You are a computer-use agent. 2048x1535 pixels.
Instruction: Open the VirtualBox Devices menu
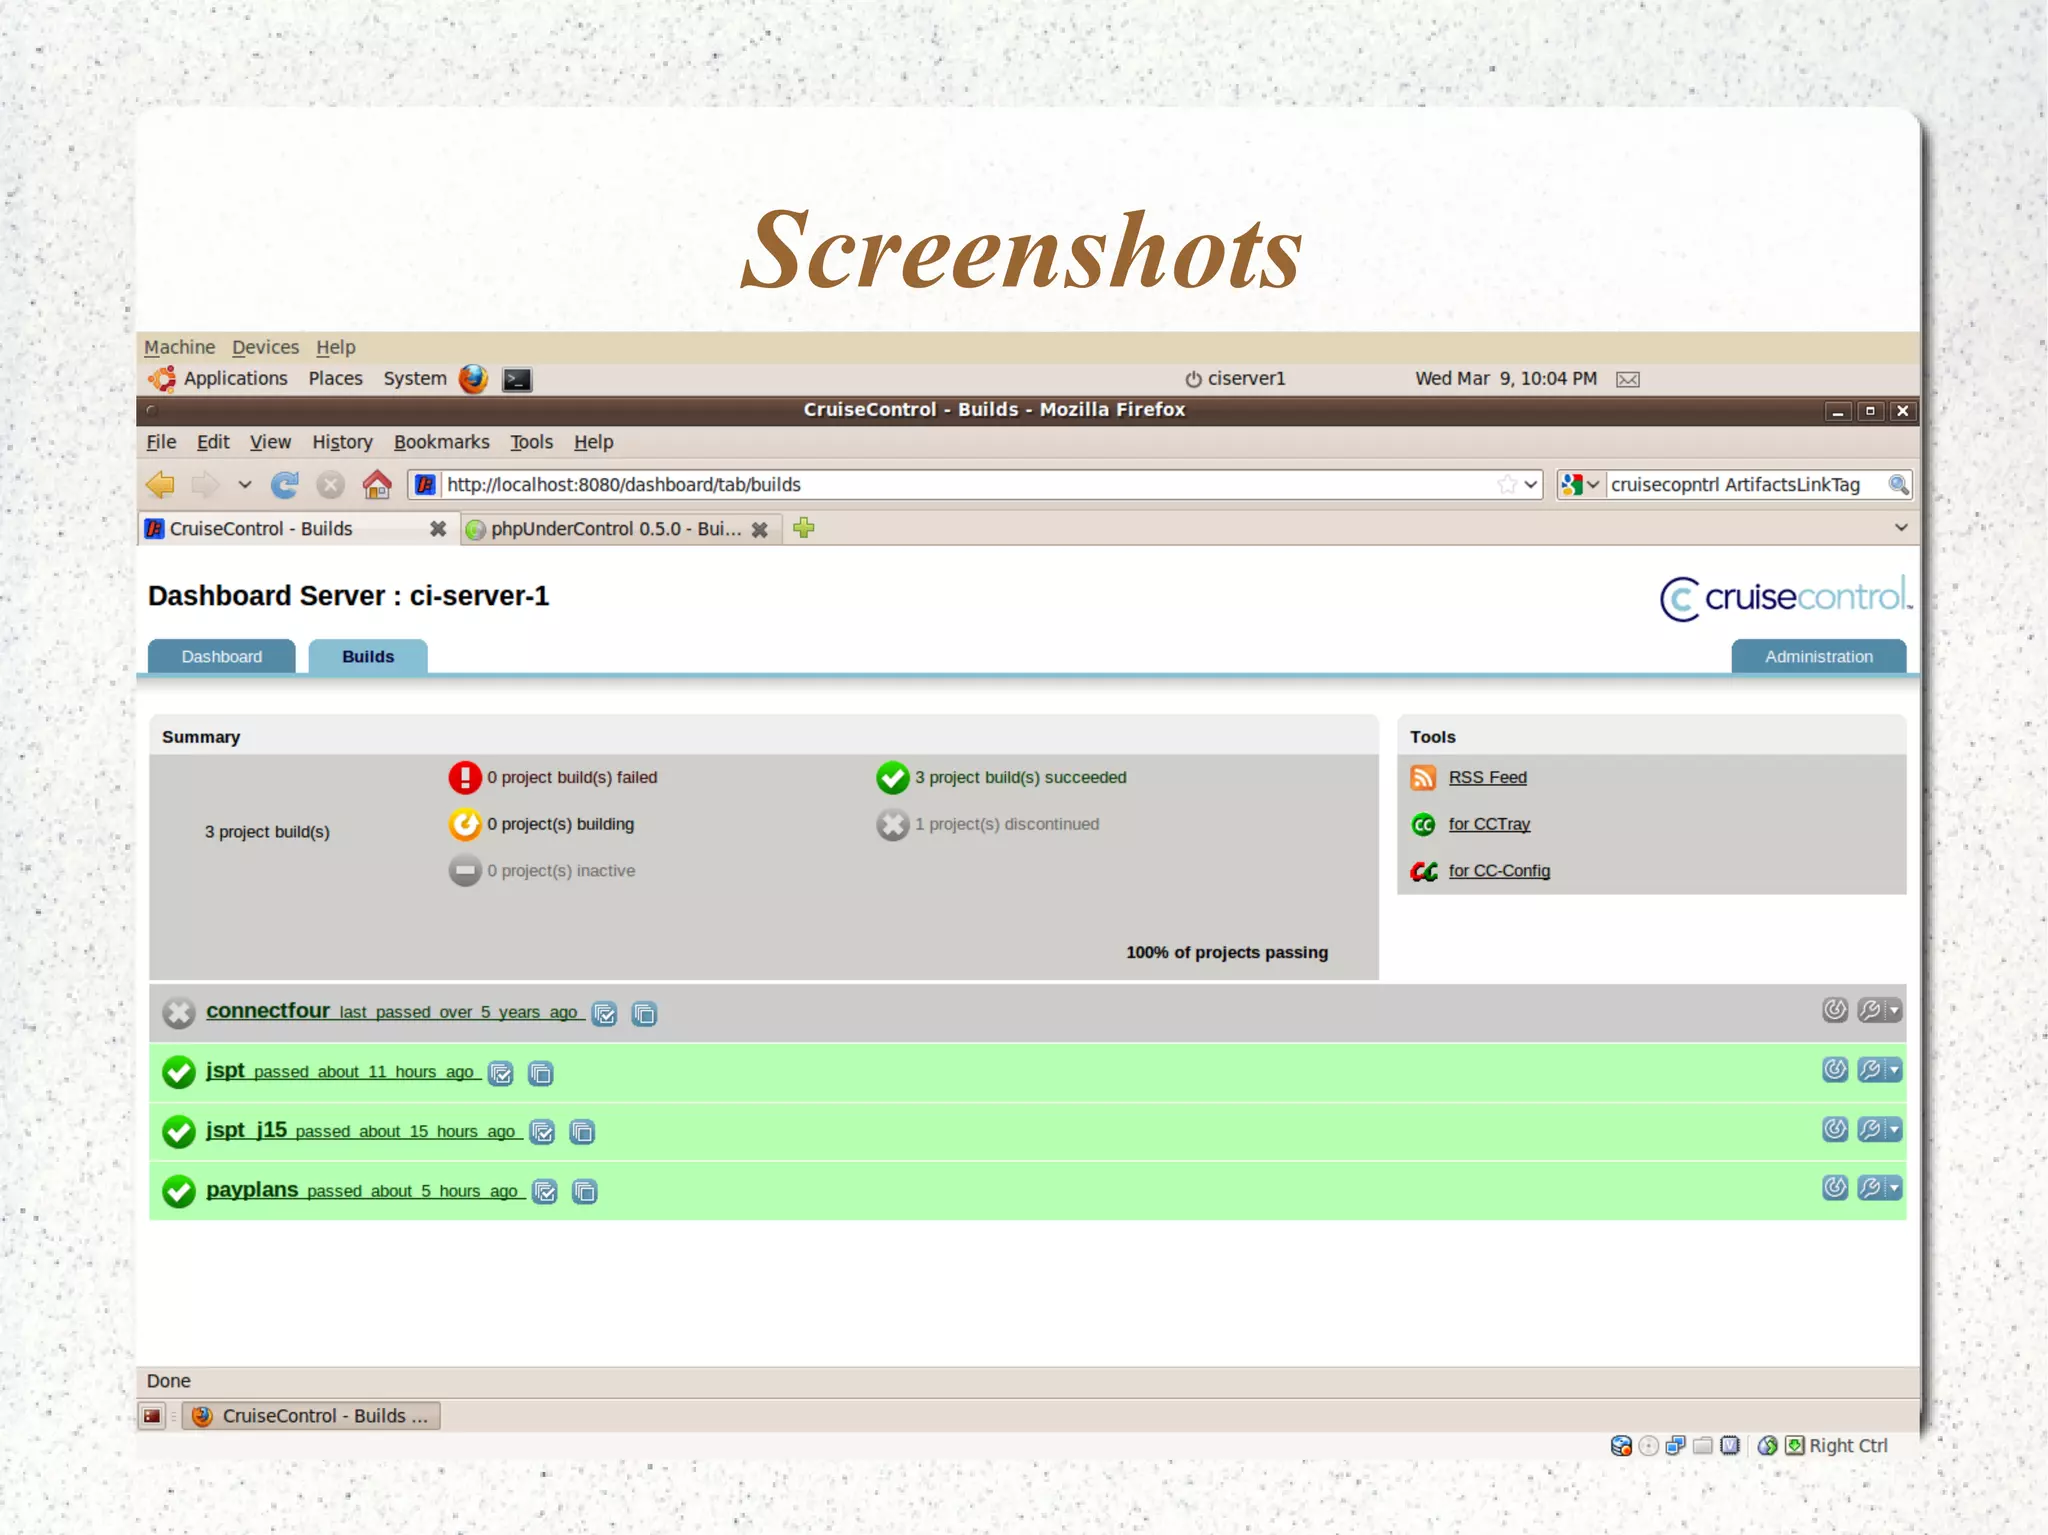tap(265, 347)
